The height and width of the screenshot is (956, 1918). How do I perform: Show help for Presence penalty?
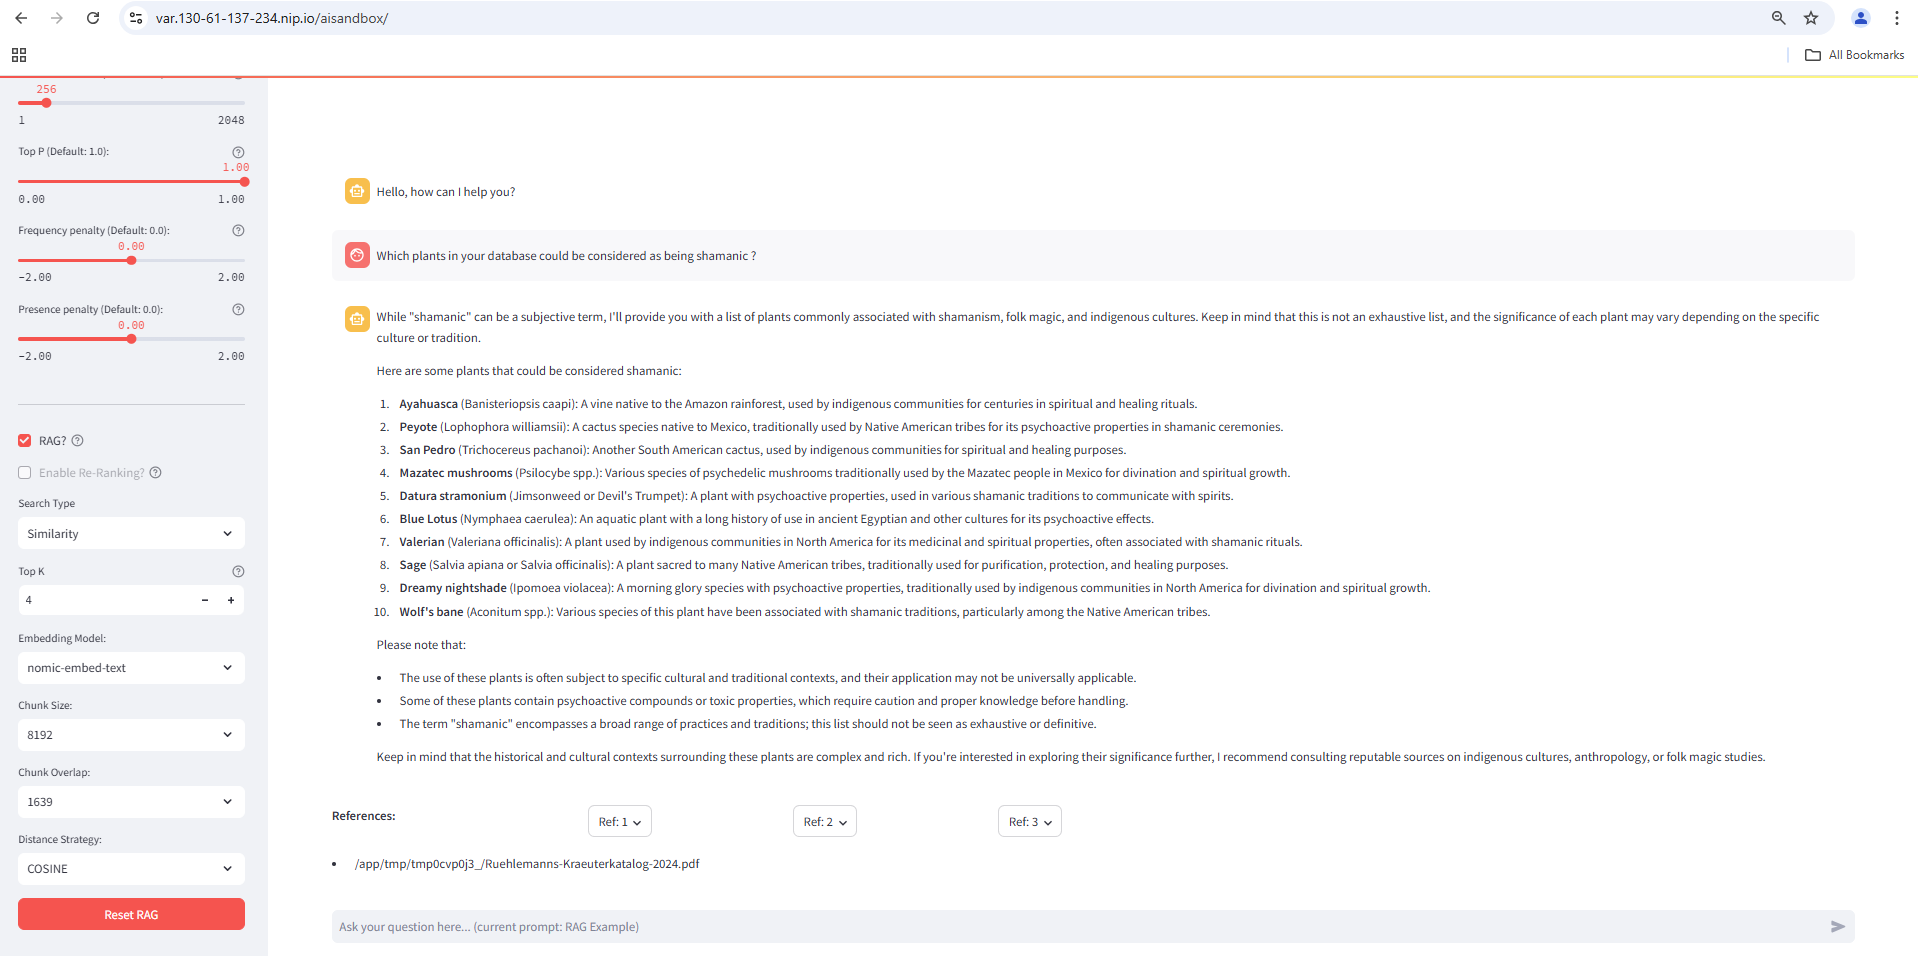tap(238, 309)
